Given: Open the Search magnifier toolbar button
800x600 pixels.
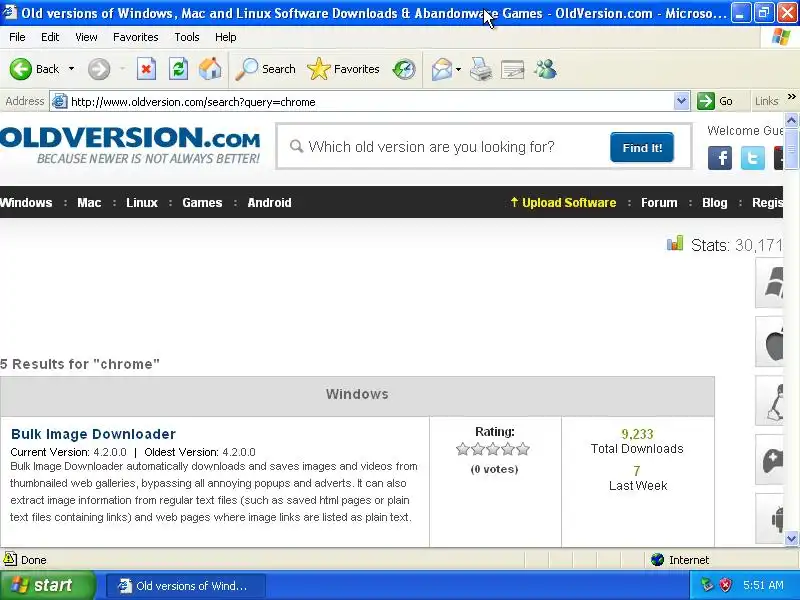Looking at the screenshot, I should point(265,69).
